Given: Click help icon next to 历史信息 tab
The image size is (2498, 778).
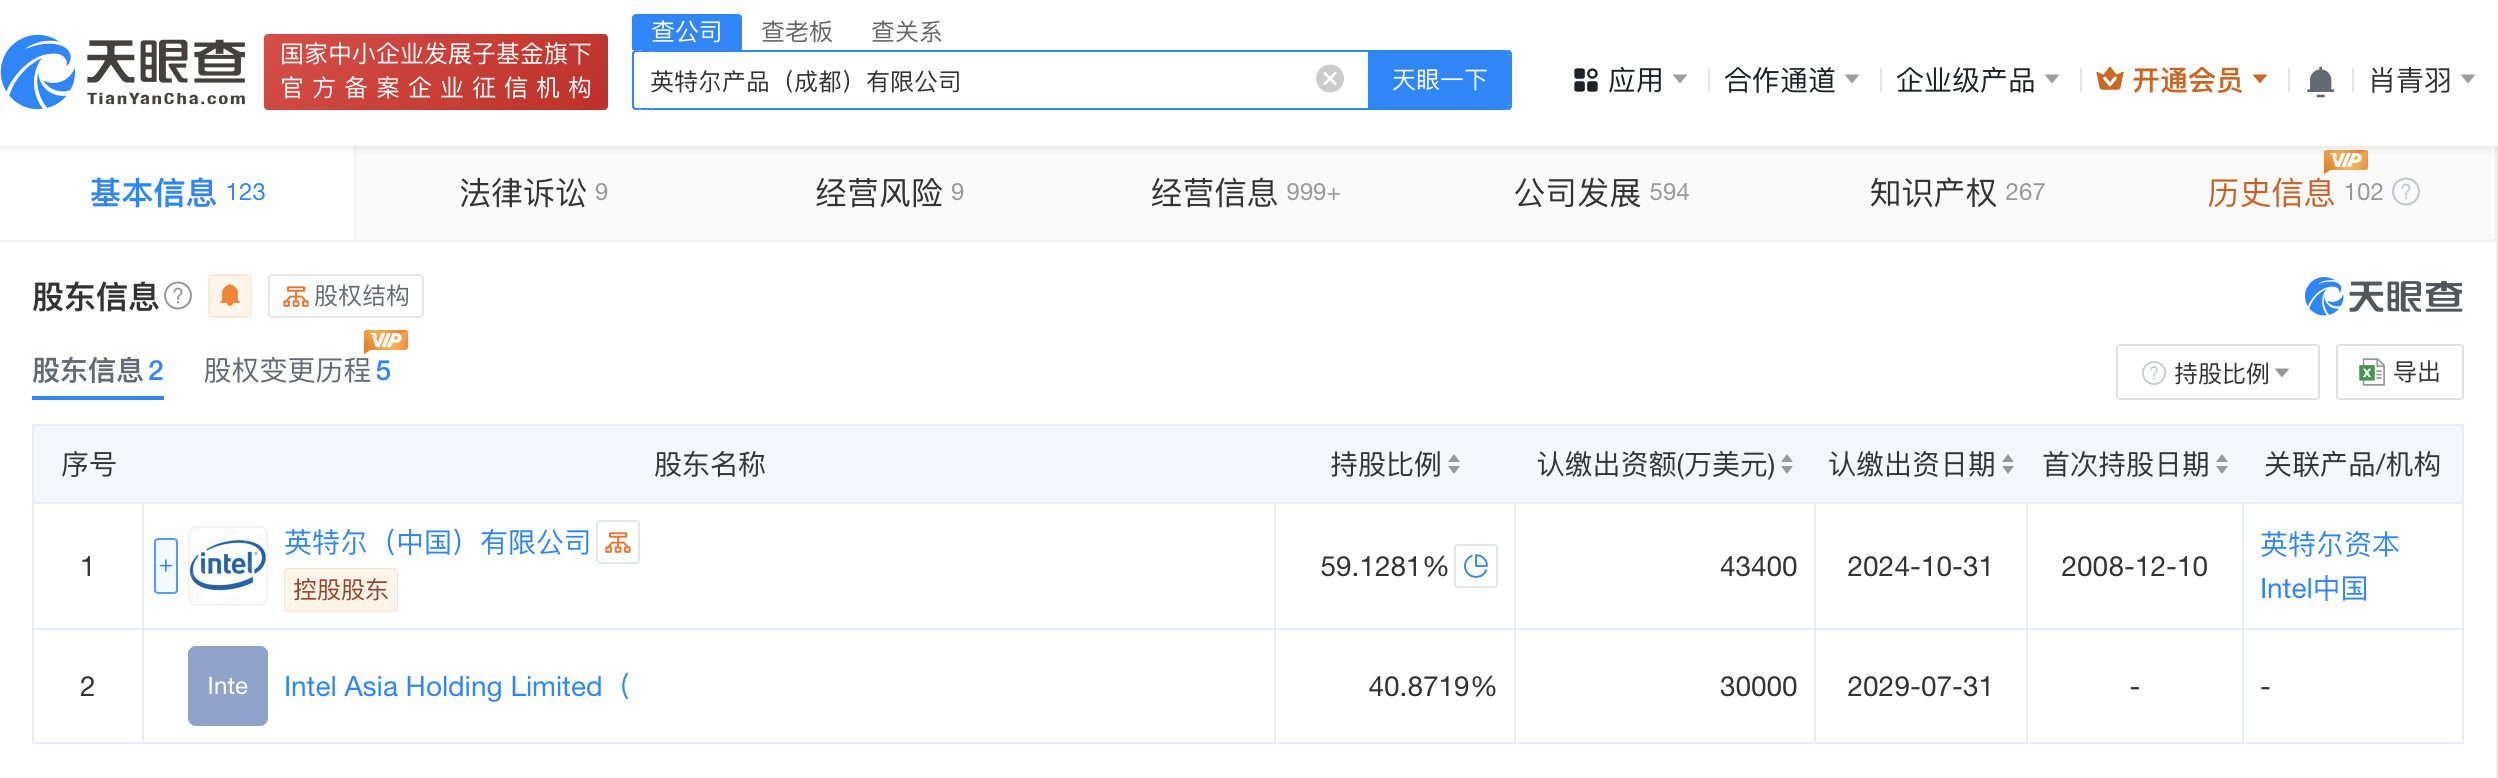Looking at the screenshot, I should tap(2406, 192).
